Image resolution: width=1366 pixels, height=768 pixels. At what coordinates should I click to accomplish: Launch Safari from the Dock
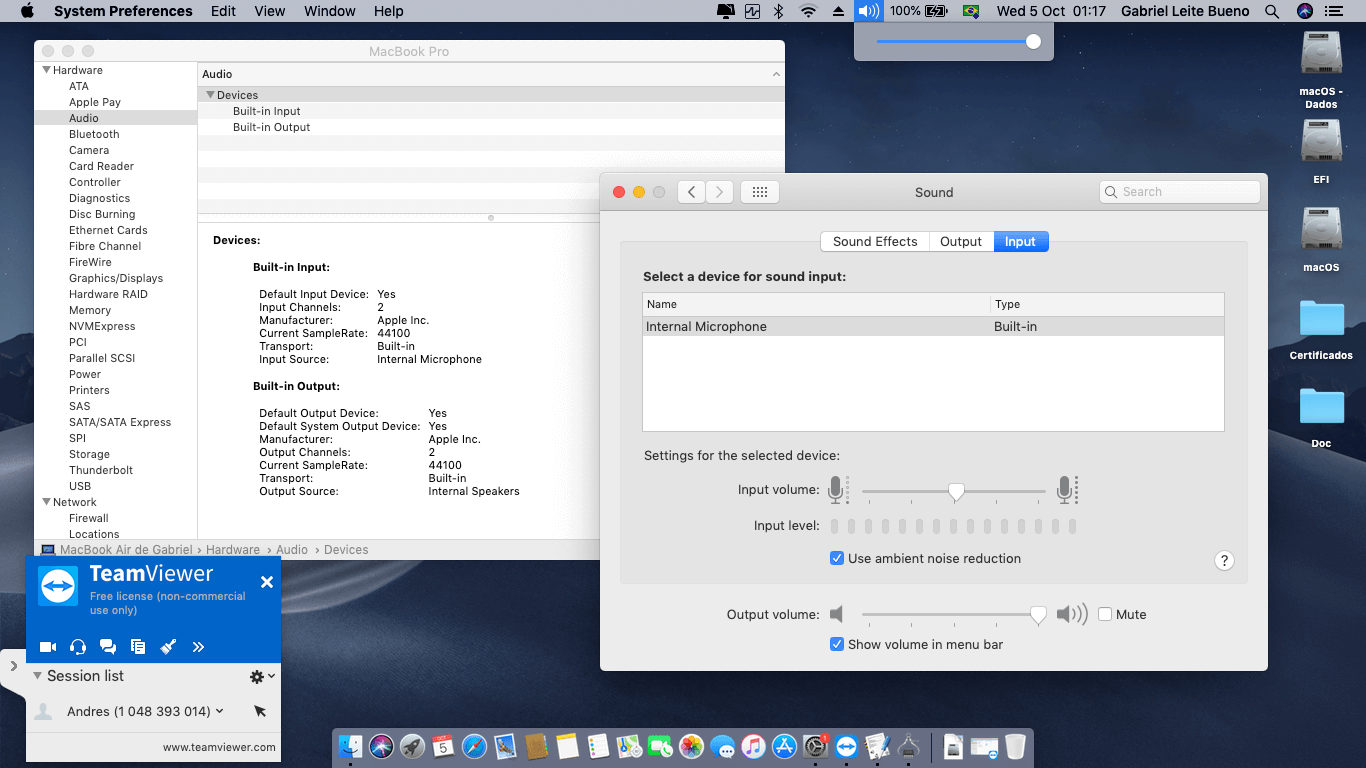[x=474, y=746]
